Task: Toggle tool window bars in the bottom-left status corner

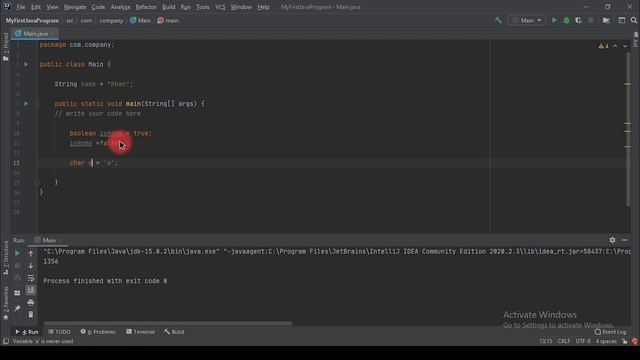Action: tap(6, 341)
